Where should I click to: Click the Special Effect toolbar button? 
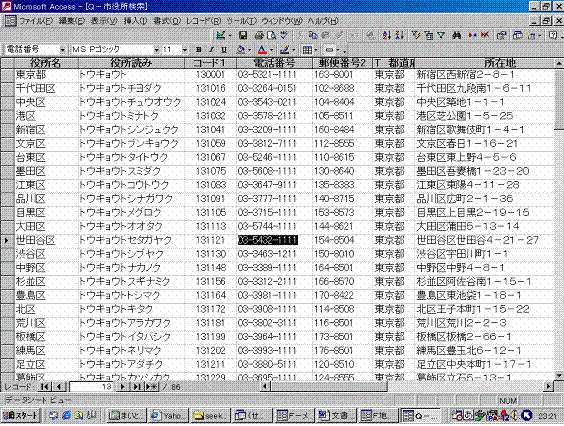point(329,50)
